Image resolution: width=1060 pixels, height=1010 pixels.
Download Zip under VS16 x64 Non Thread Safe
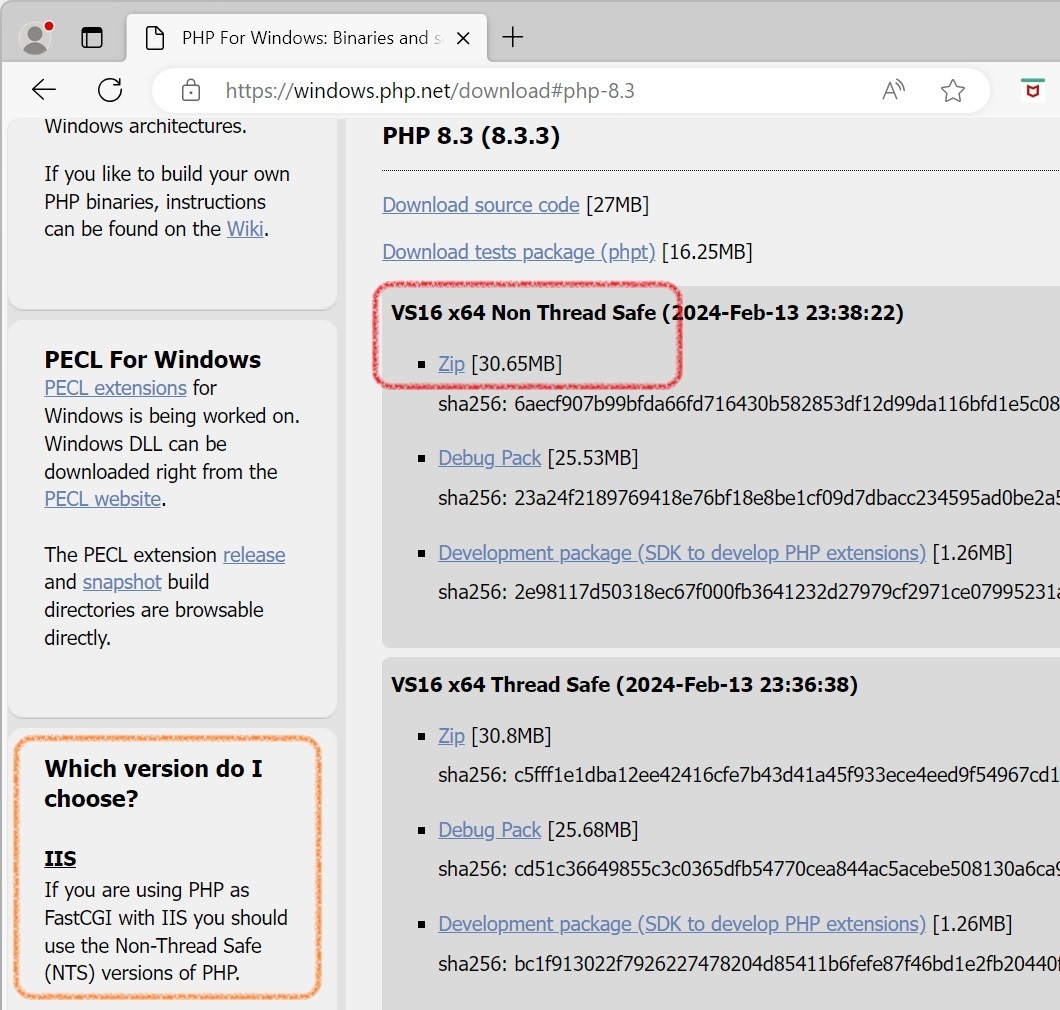[451, 364]
